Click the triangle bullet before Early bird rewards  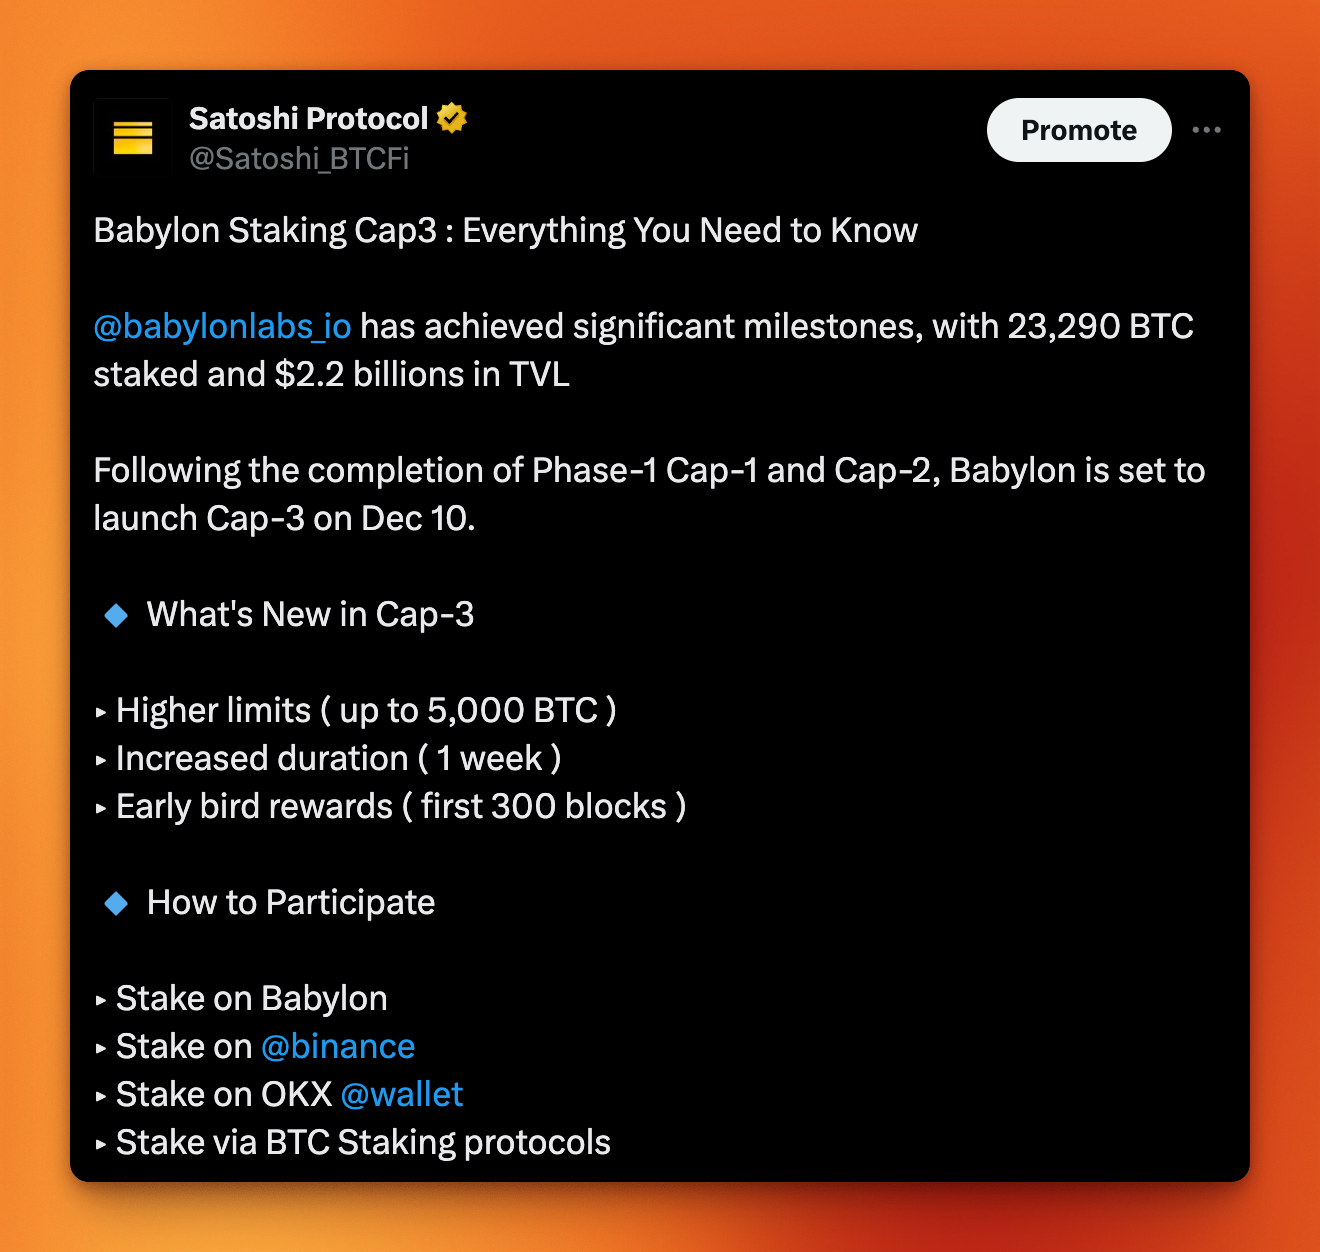point(101,809)
